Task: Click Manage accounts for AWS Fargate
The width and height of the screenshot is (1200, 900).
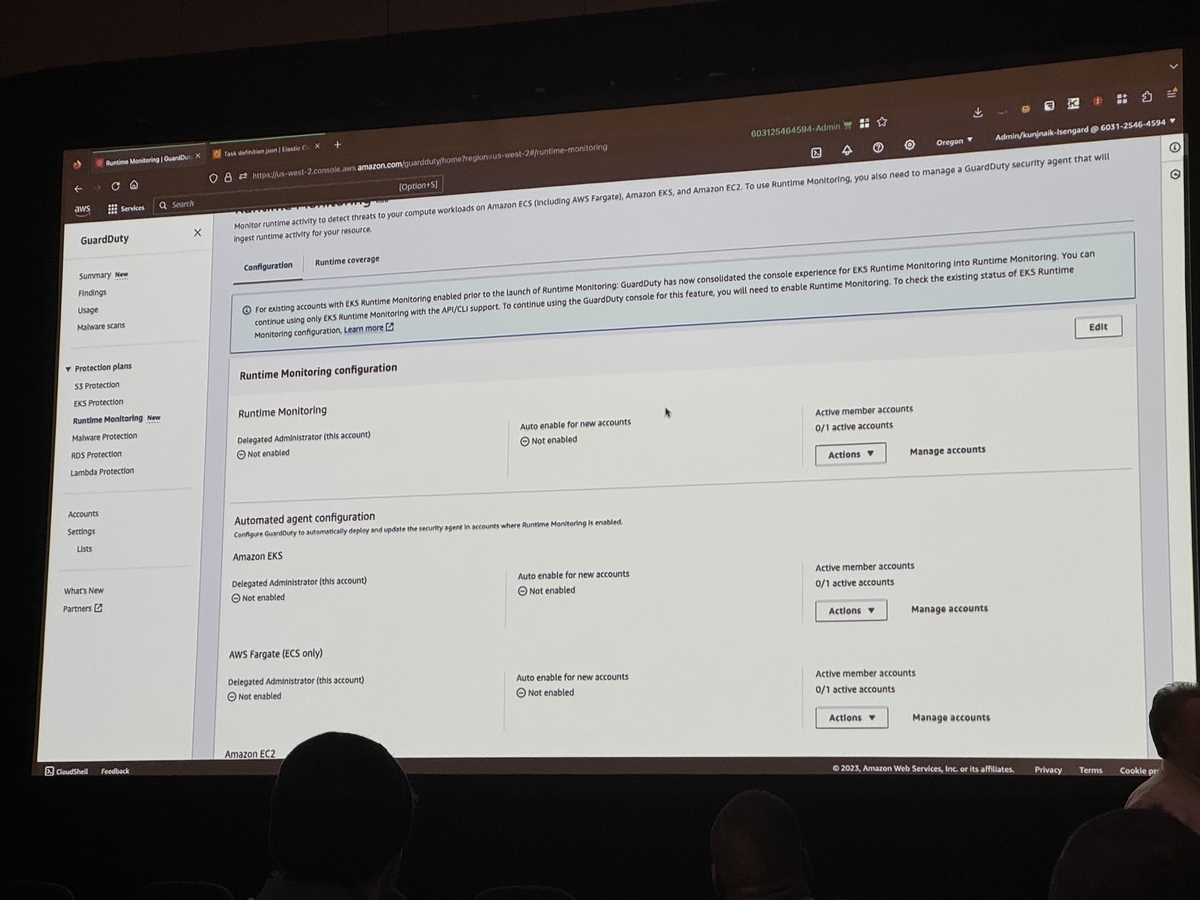Action: click(x=951, y=718)
